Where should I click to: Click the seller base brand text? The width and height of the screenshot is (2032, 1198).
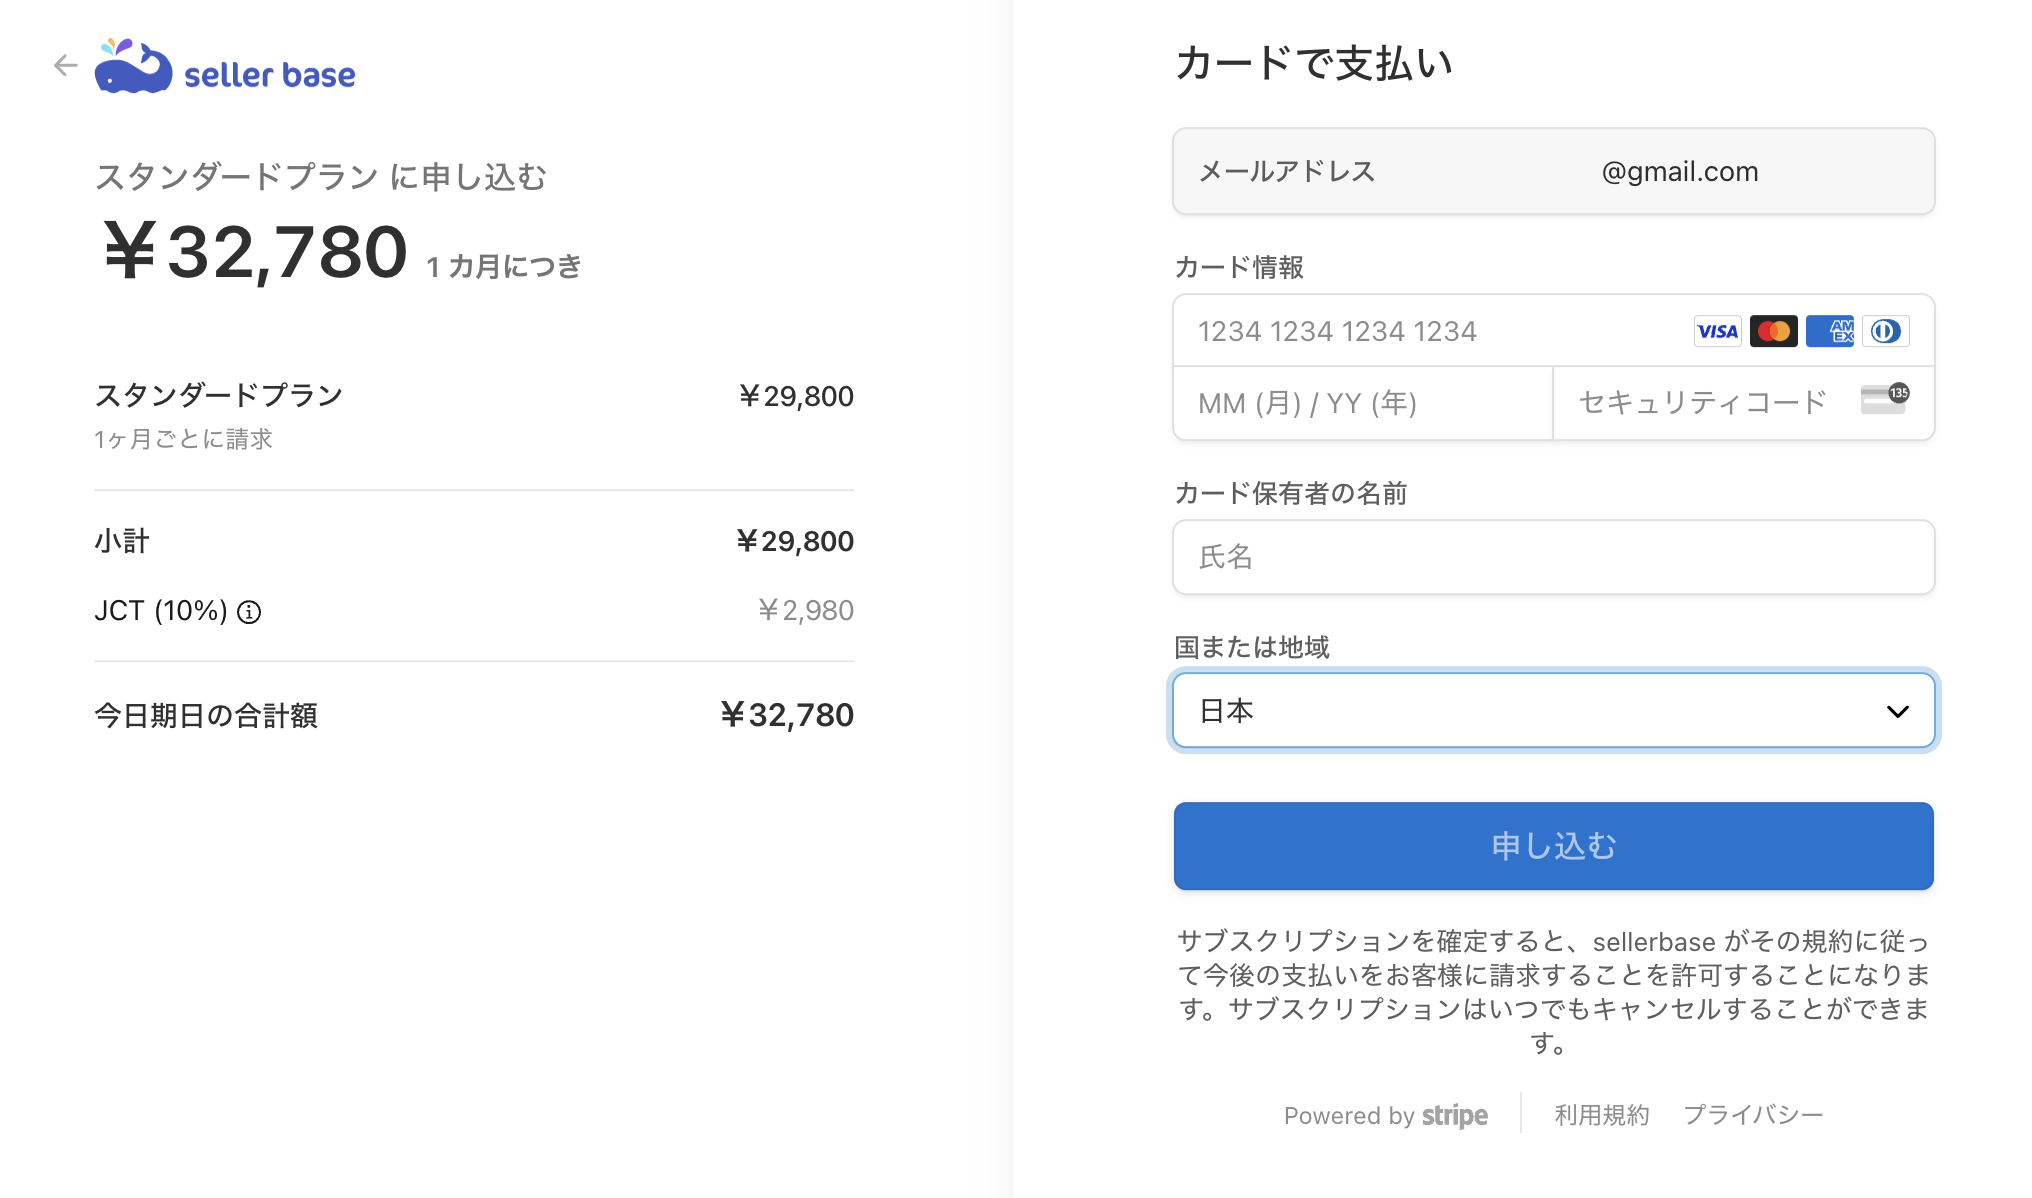click(x=270, y=75)
